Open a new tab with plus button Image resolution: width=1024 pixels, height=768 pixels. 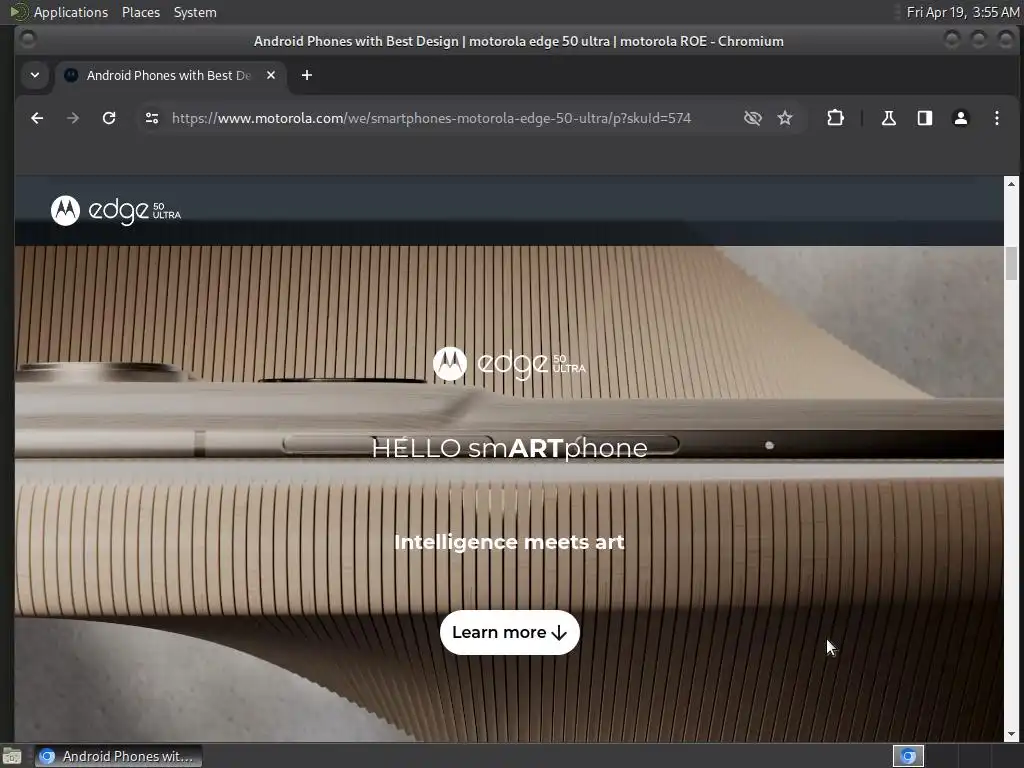pos(306,75)
